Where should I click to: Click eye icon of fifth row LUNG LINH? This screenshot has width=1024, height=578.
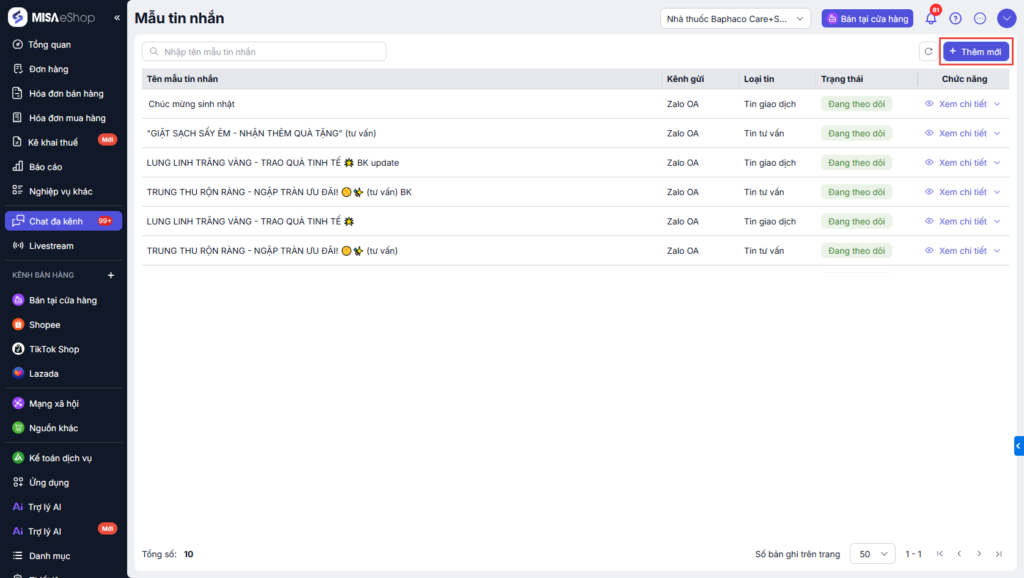(x=929, y=221)
